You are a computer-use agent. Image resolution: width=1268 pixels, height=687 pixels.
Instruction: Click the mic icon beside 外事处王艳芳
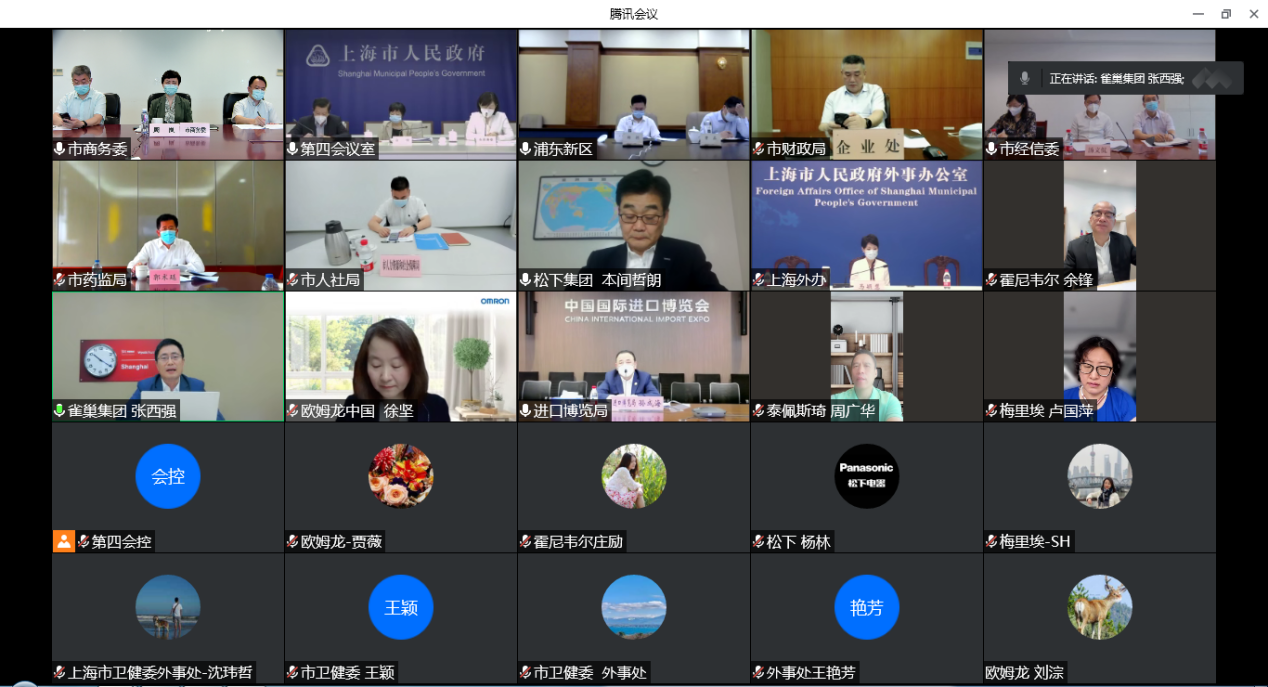[x=759, y=673]
